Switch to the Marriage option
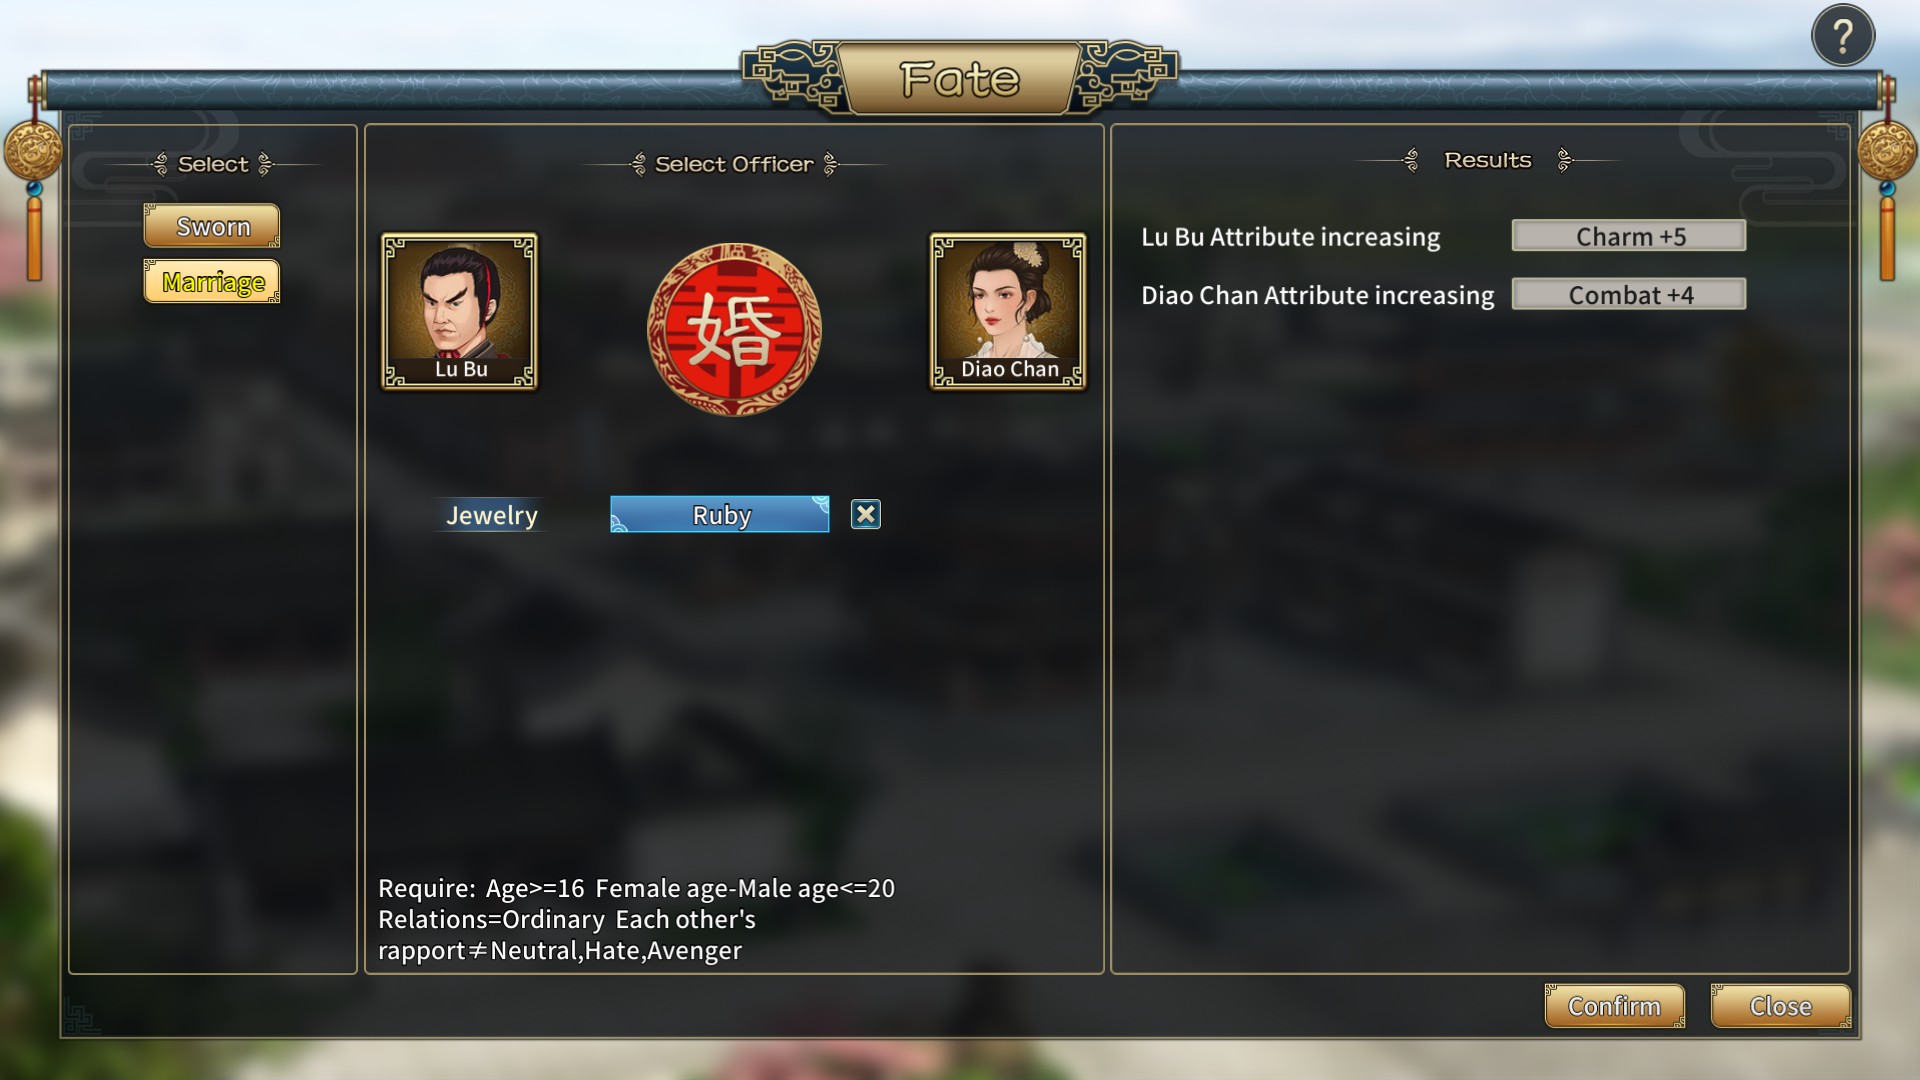1920x1080 pixels. (212, 282)
